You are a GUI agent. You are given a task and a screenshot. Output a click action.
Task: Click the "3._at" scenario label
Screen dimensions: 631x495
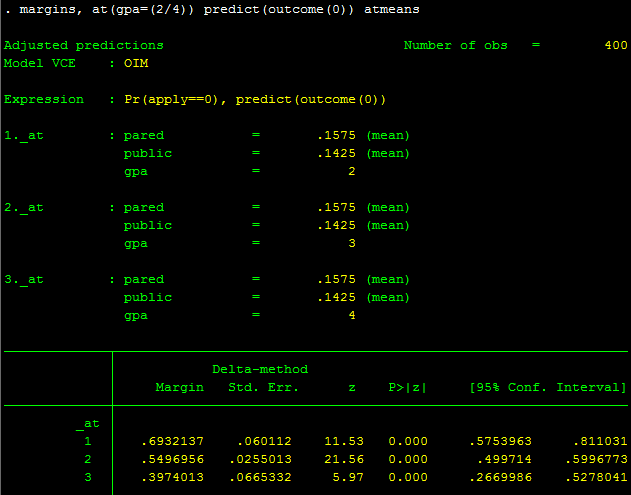(x=24, y=279)
